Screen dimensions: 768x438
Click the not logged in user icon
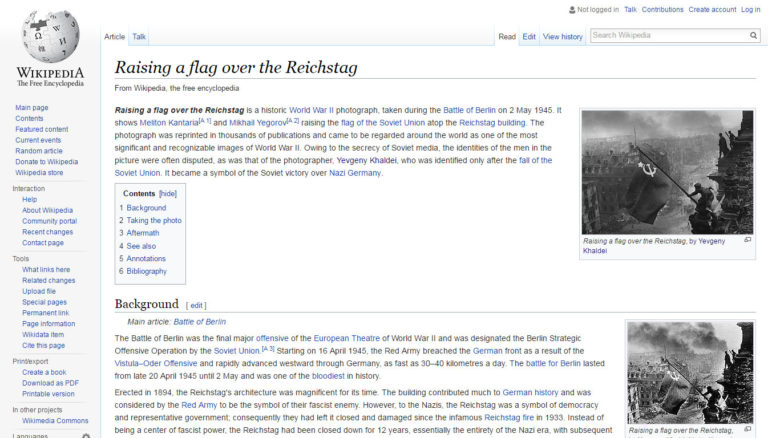click(x=571, y=10)
